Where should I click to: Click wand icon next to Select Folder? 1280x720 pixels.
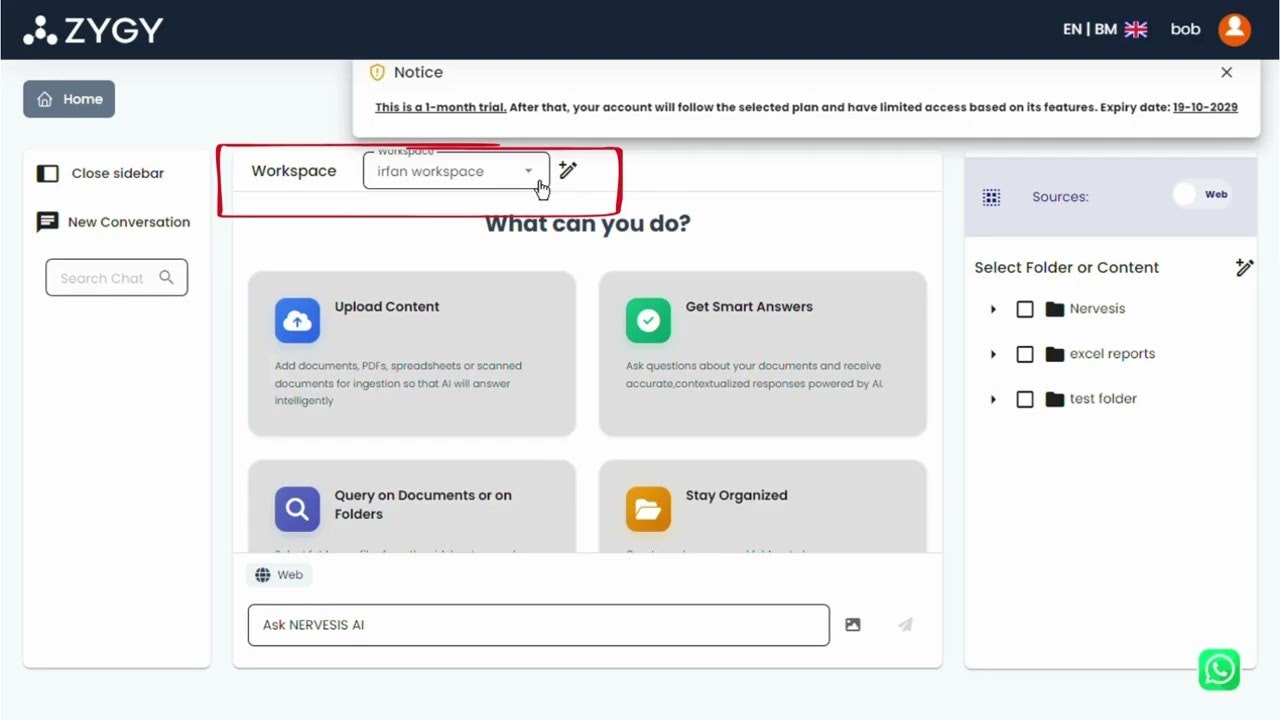(x=1244, y=267)
